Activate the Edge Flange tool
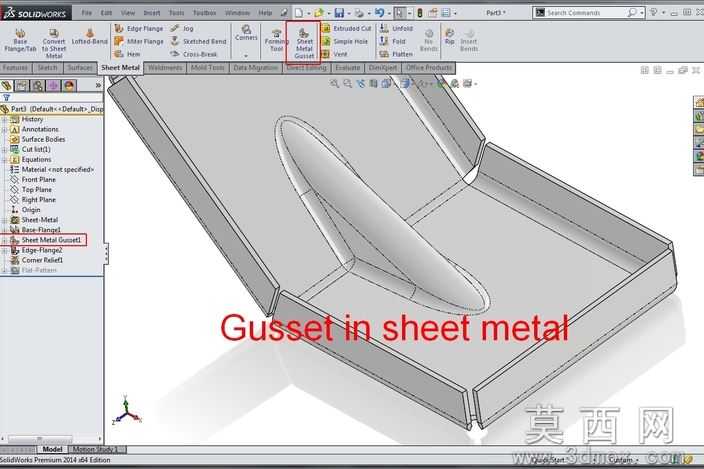The height and width of the screenshot is (469, 704). point(139,28)
